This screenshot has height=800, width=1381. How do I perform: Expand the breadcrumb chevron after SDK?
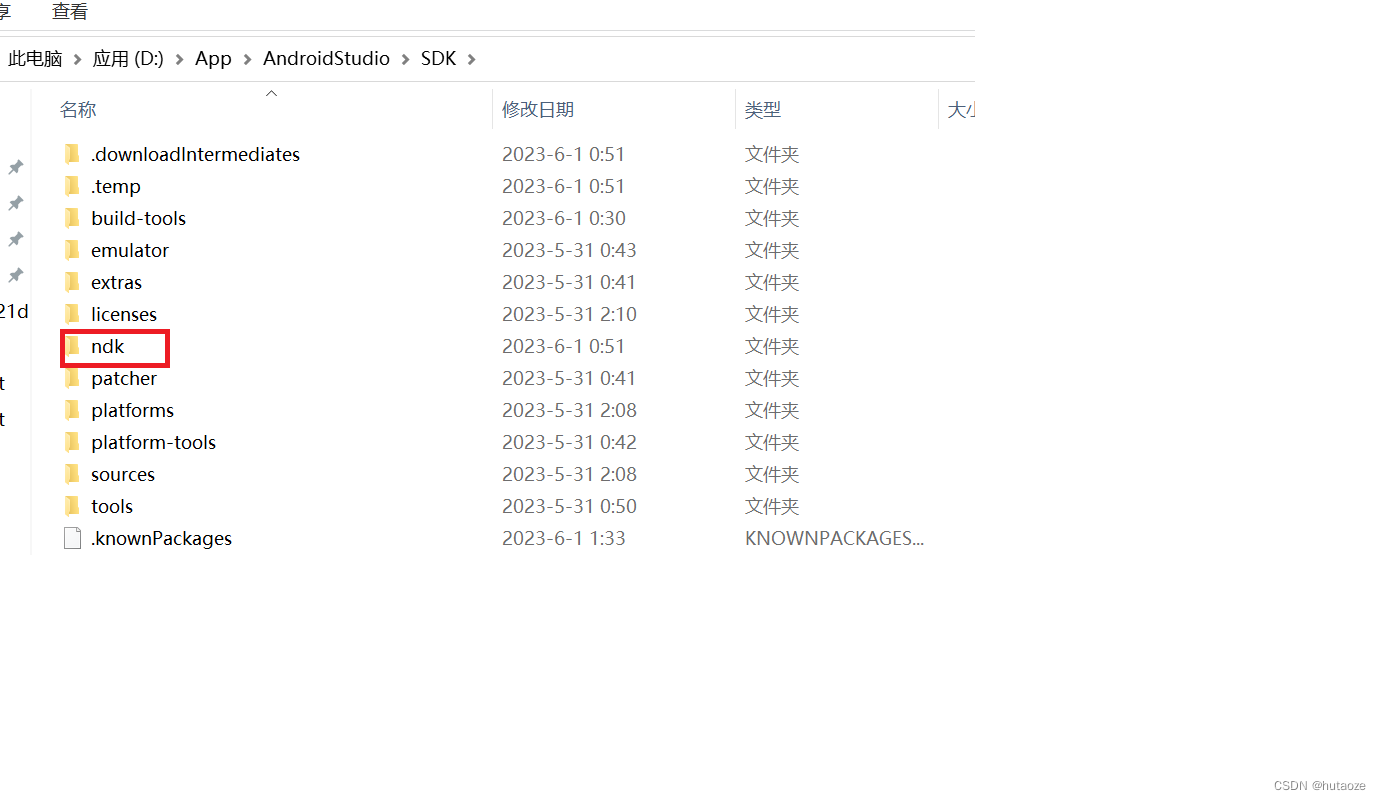click(x=470, y=58)
